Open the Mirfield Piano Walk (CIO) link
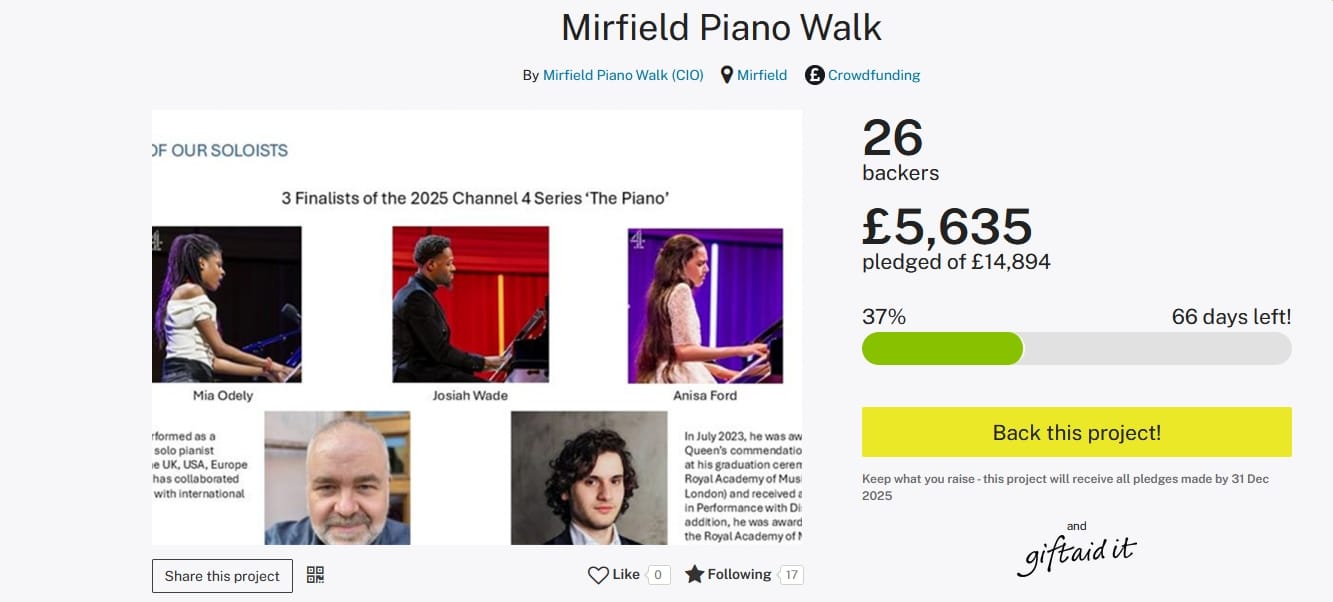This screenshot has height=602, width=1333. click(x=623, y=75)
